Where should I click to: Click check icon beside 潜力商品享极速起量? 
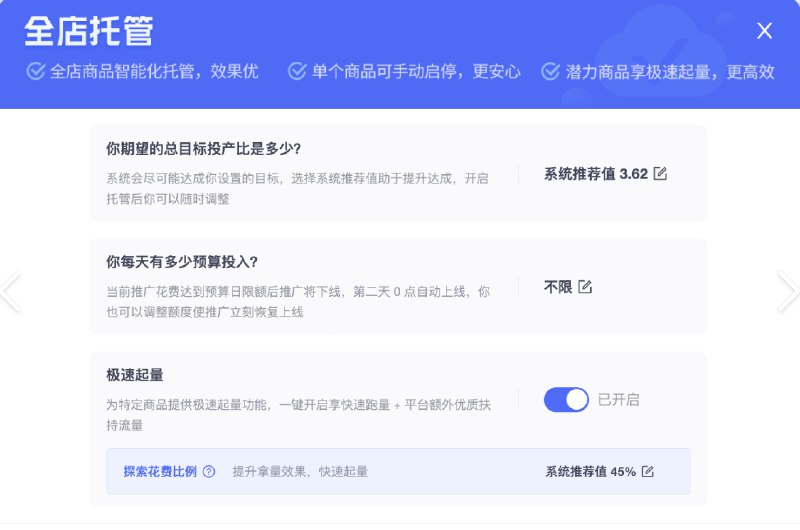pos(551,71)
